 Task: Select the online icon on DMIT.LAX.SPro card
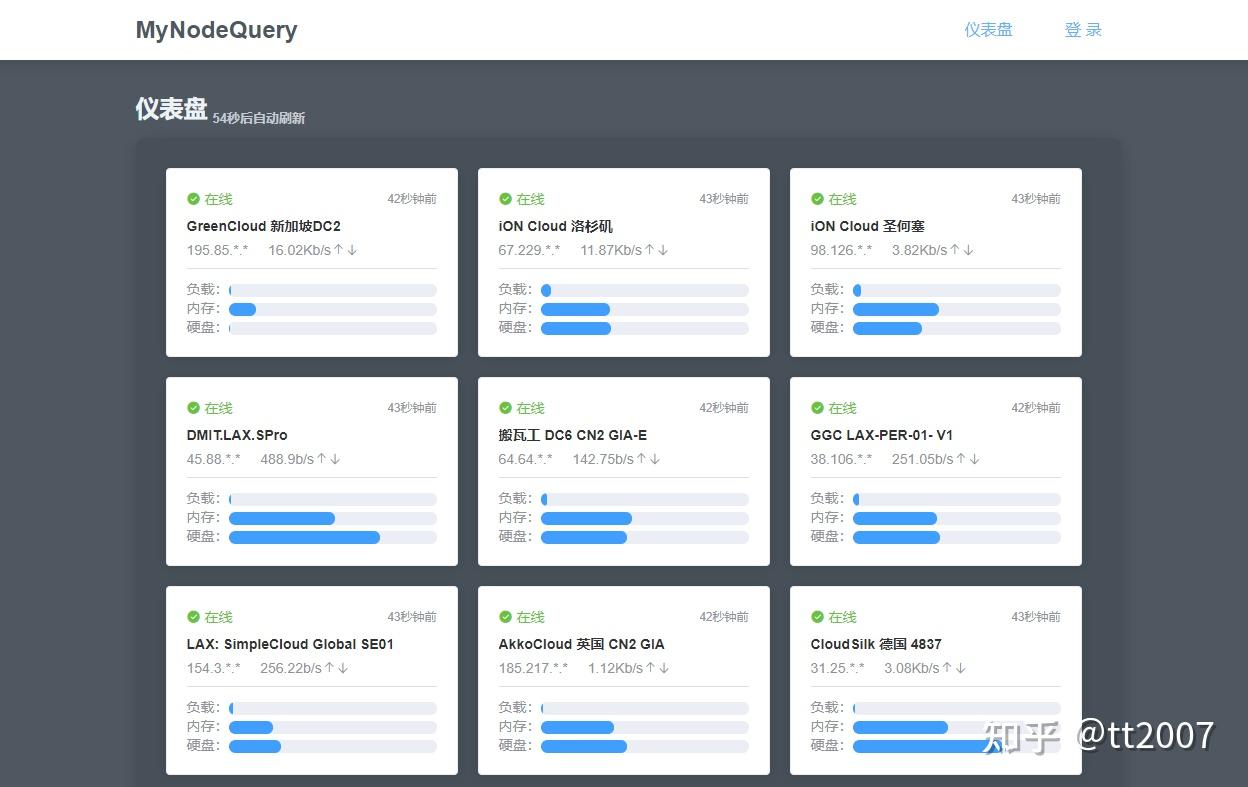[192, 408]
